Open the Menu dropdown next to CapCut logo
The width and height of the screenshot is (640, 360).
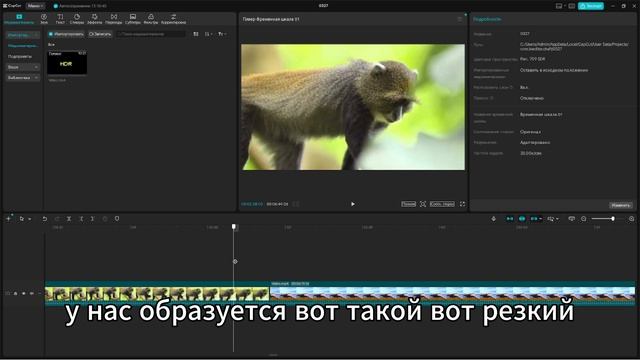pyautogui.click(x=35, y=6)
